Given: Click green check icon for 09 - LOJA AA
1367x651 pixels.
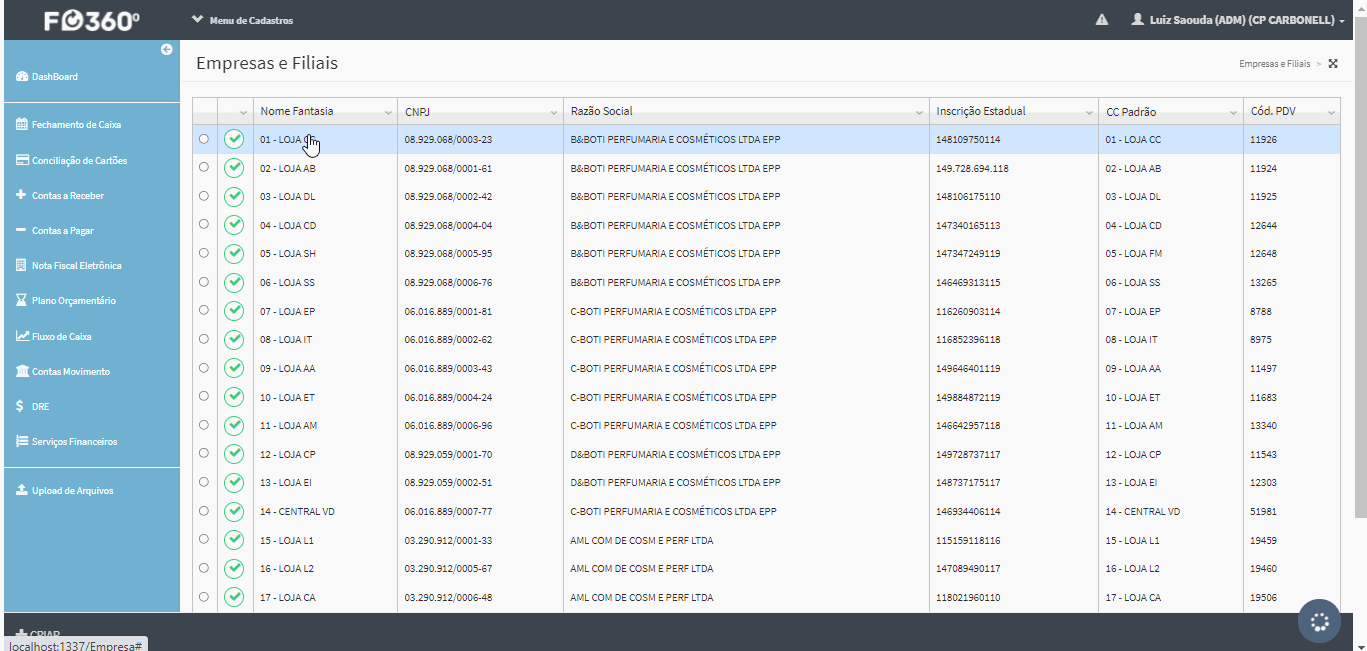Looking at the screenshot, I should point(234,368).
